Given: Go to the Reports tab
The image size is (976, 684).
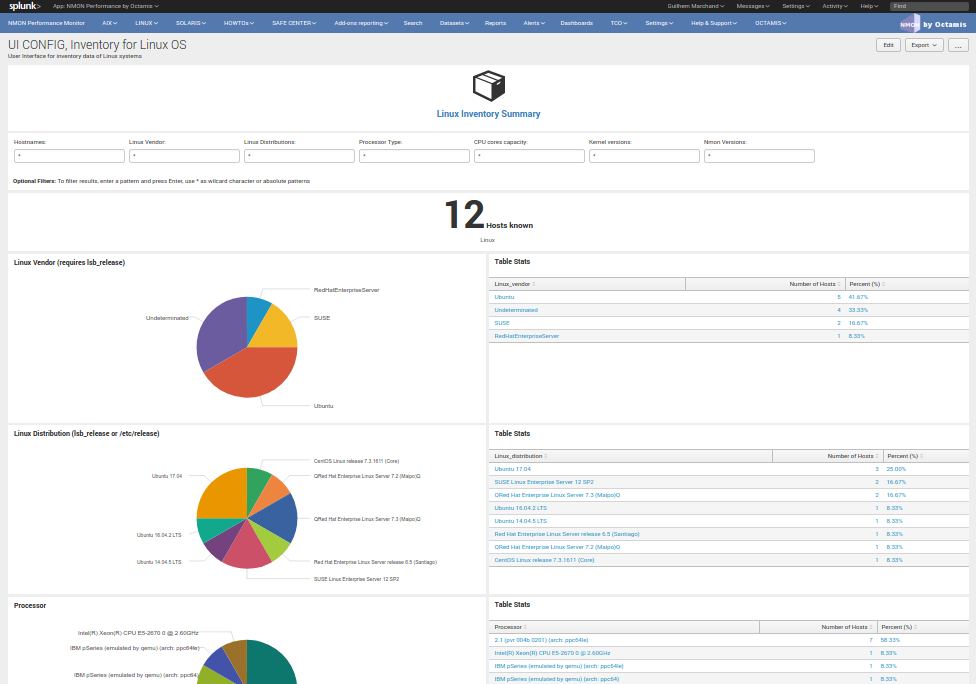Looking at the screenshot, I should point(495,22).
